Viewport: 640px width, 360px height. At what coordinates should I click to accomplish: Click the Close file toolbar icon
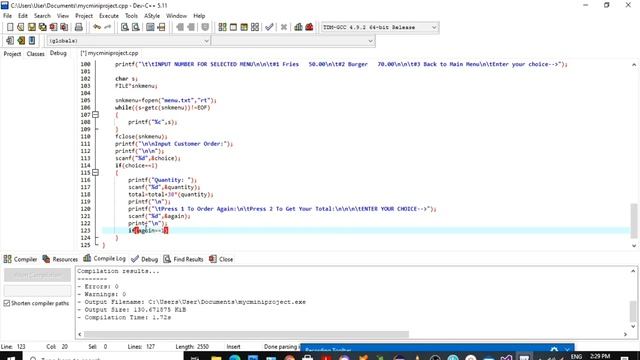click(x=53, y=27)
